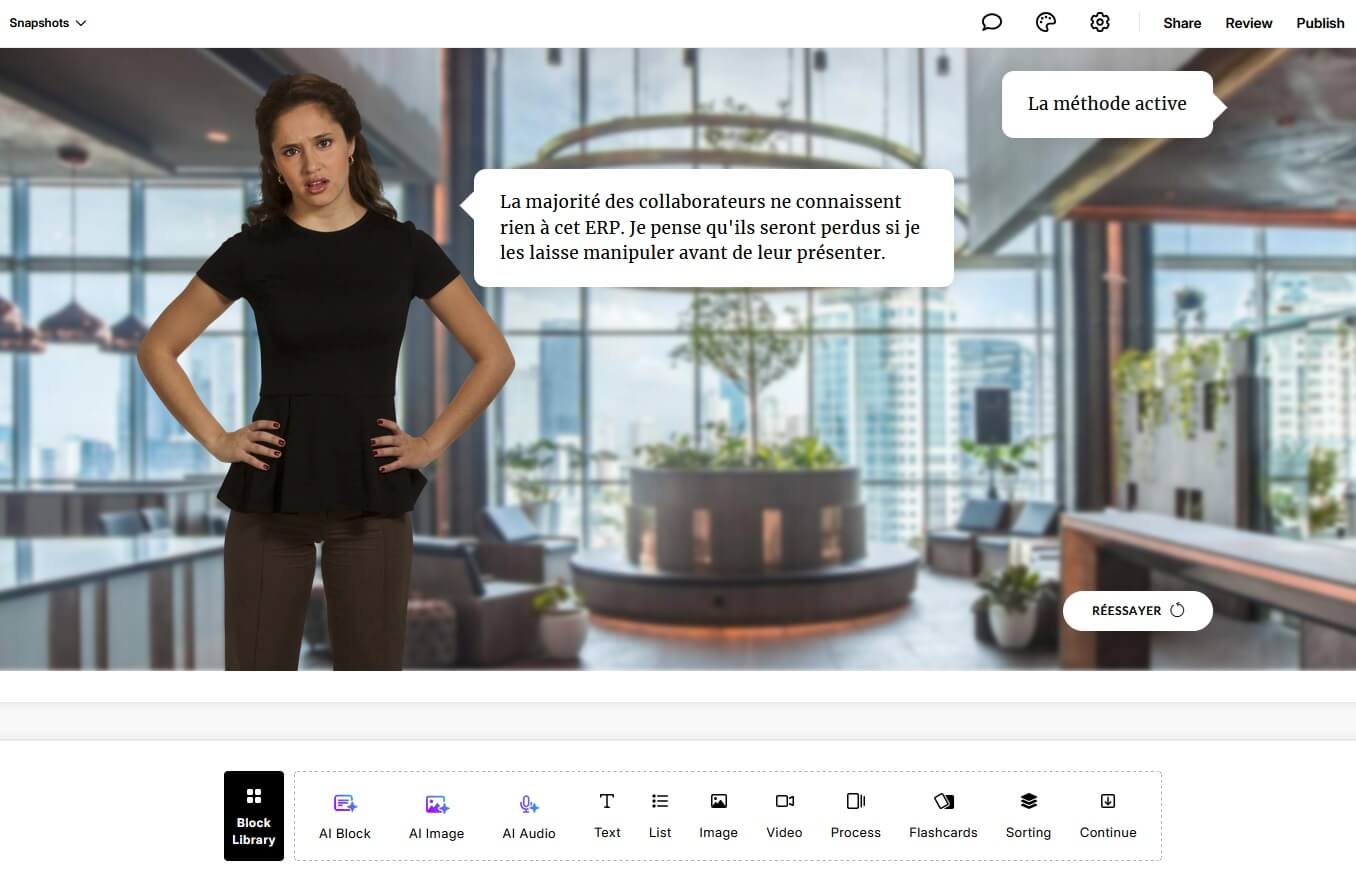Insert an AI Image block

436,816
